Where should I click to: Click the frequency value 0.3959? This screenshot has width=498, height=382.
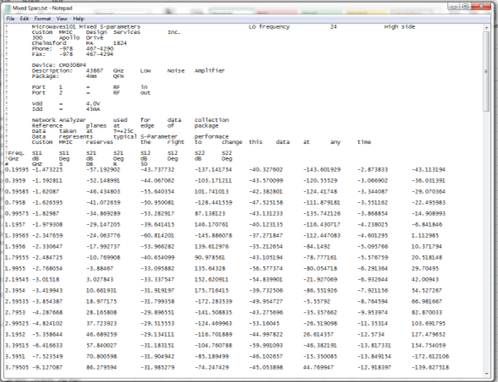pos(15,181)
